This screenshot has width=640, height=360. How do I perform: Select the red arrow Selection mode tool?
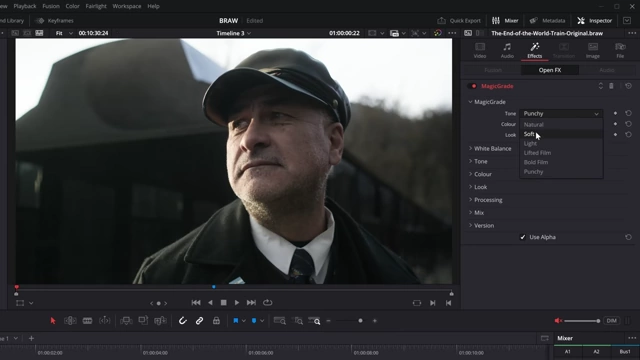coord(53,321)
